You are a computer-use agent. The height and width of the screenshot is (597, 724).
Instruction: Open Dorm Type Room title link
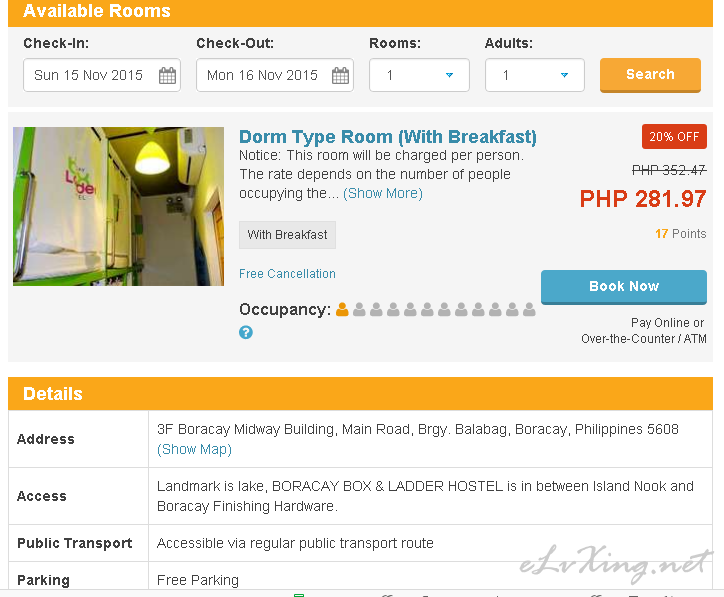388,137
